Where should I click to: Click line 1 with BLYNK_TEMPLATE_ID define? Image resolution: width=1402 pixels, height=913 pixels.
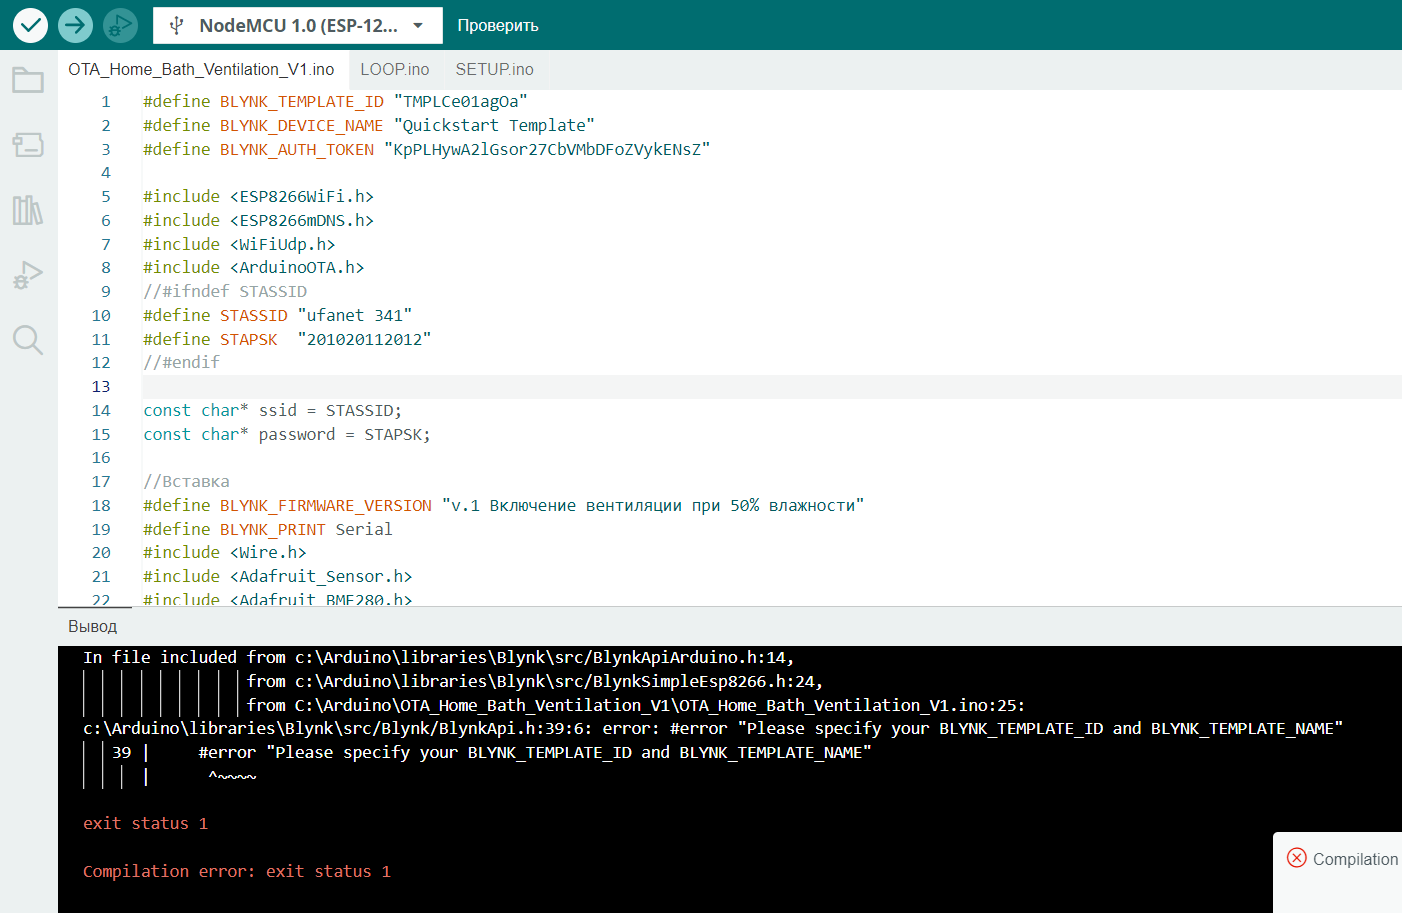tap(335, 101)
